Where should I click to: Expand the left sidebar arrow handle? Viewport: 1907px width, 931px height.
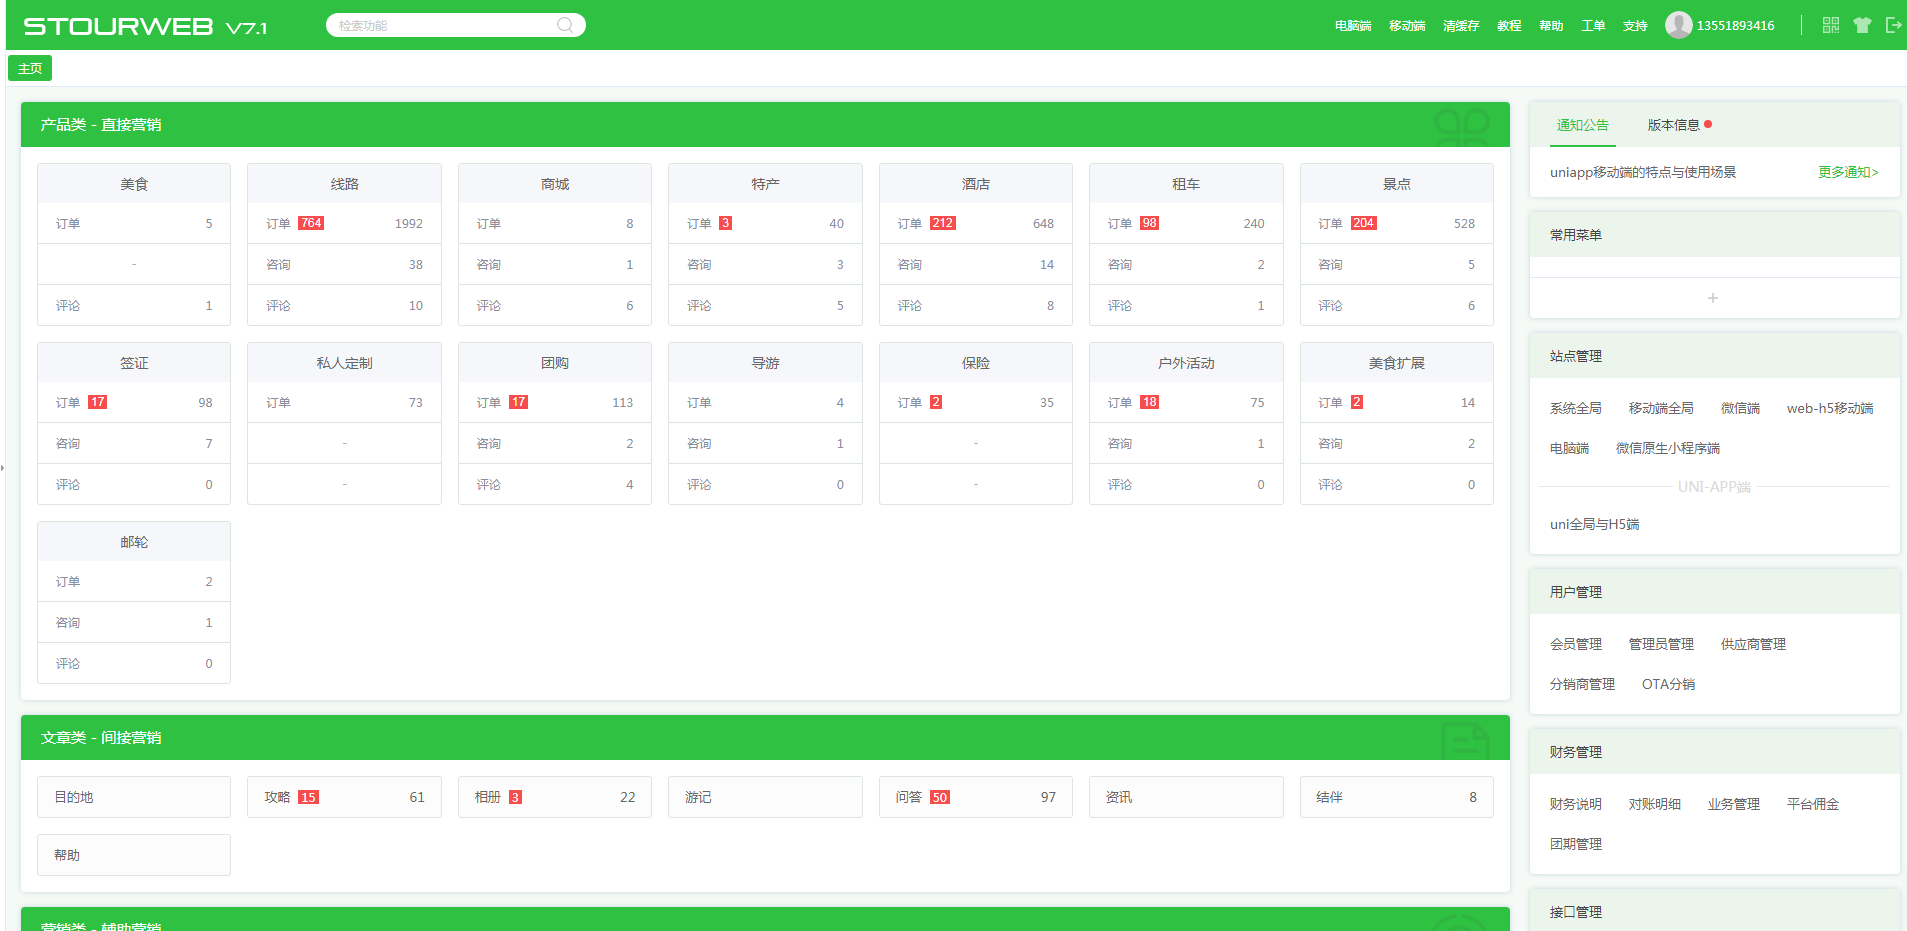[x=3, y=467]
